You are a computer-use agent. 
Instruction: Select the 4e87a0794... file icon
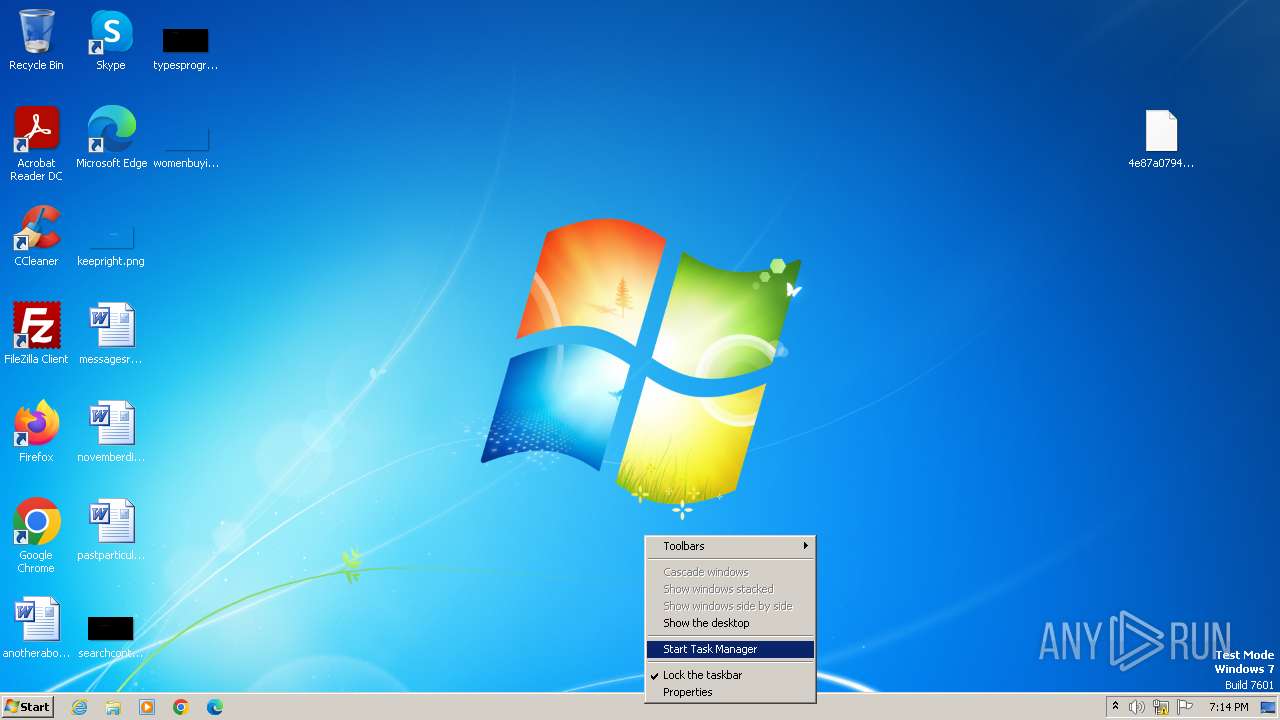pyautogui.click(x=1161, y=138)
